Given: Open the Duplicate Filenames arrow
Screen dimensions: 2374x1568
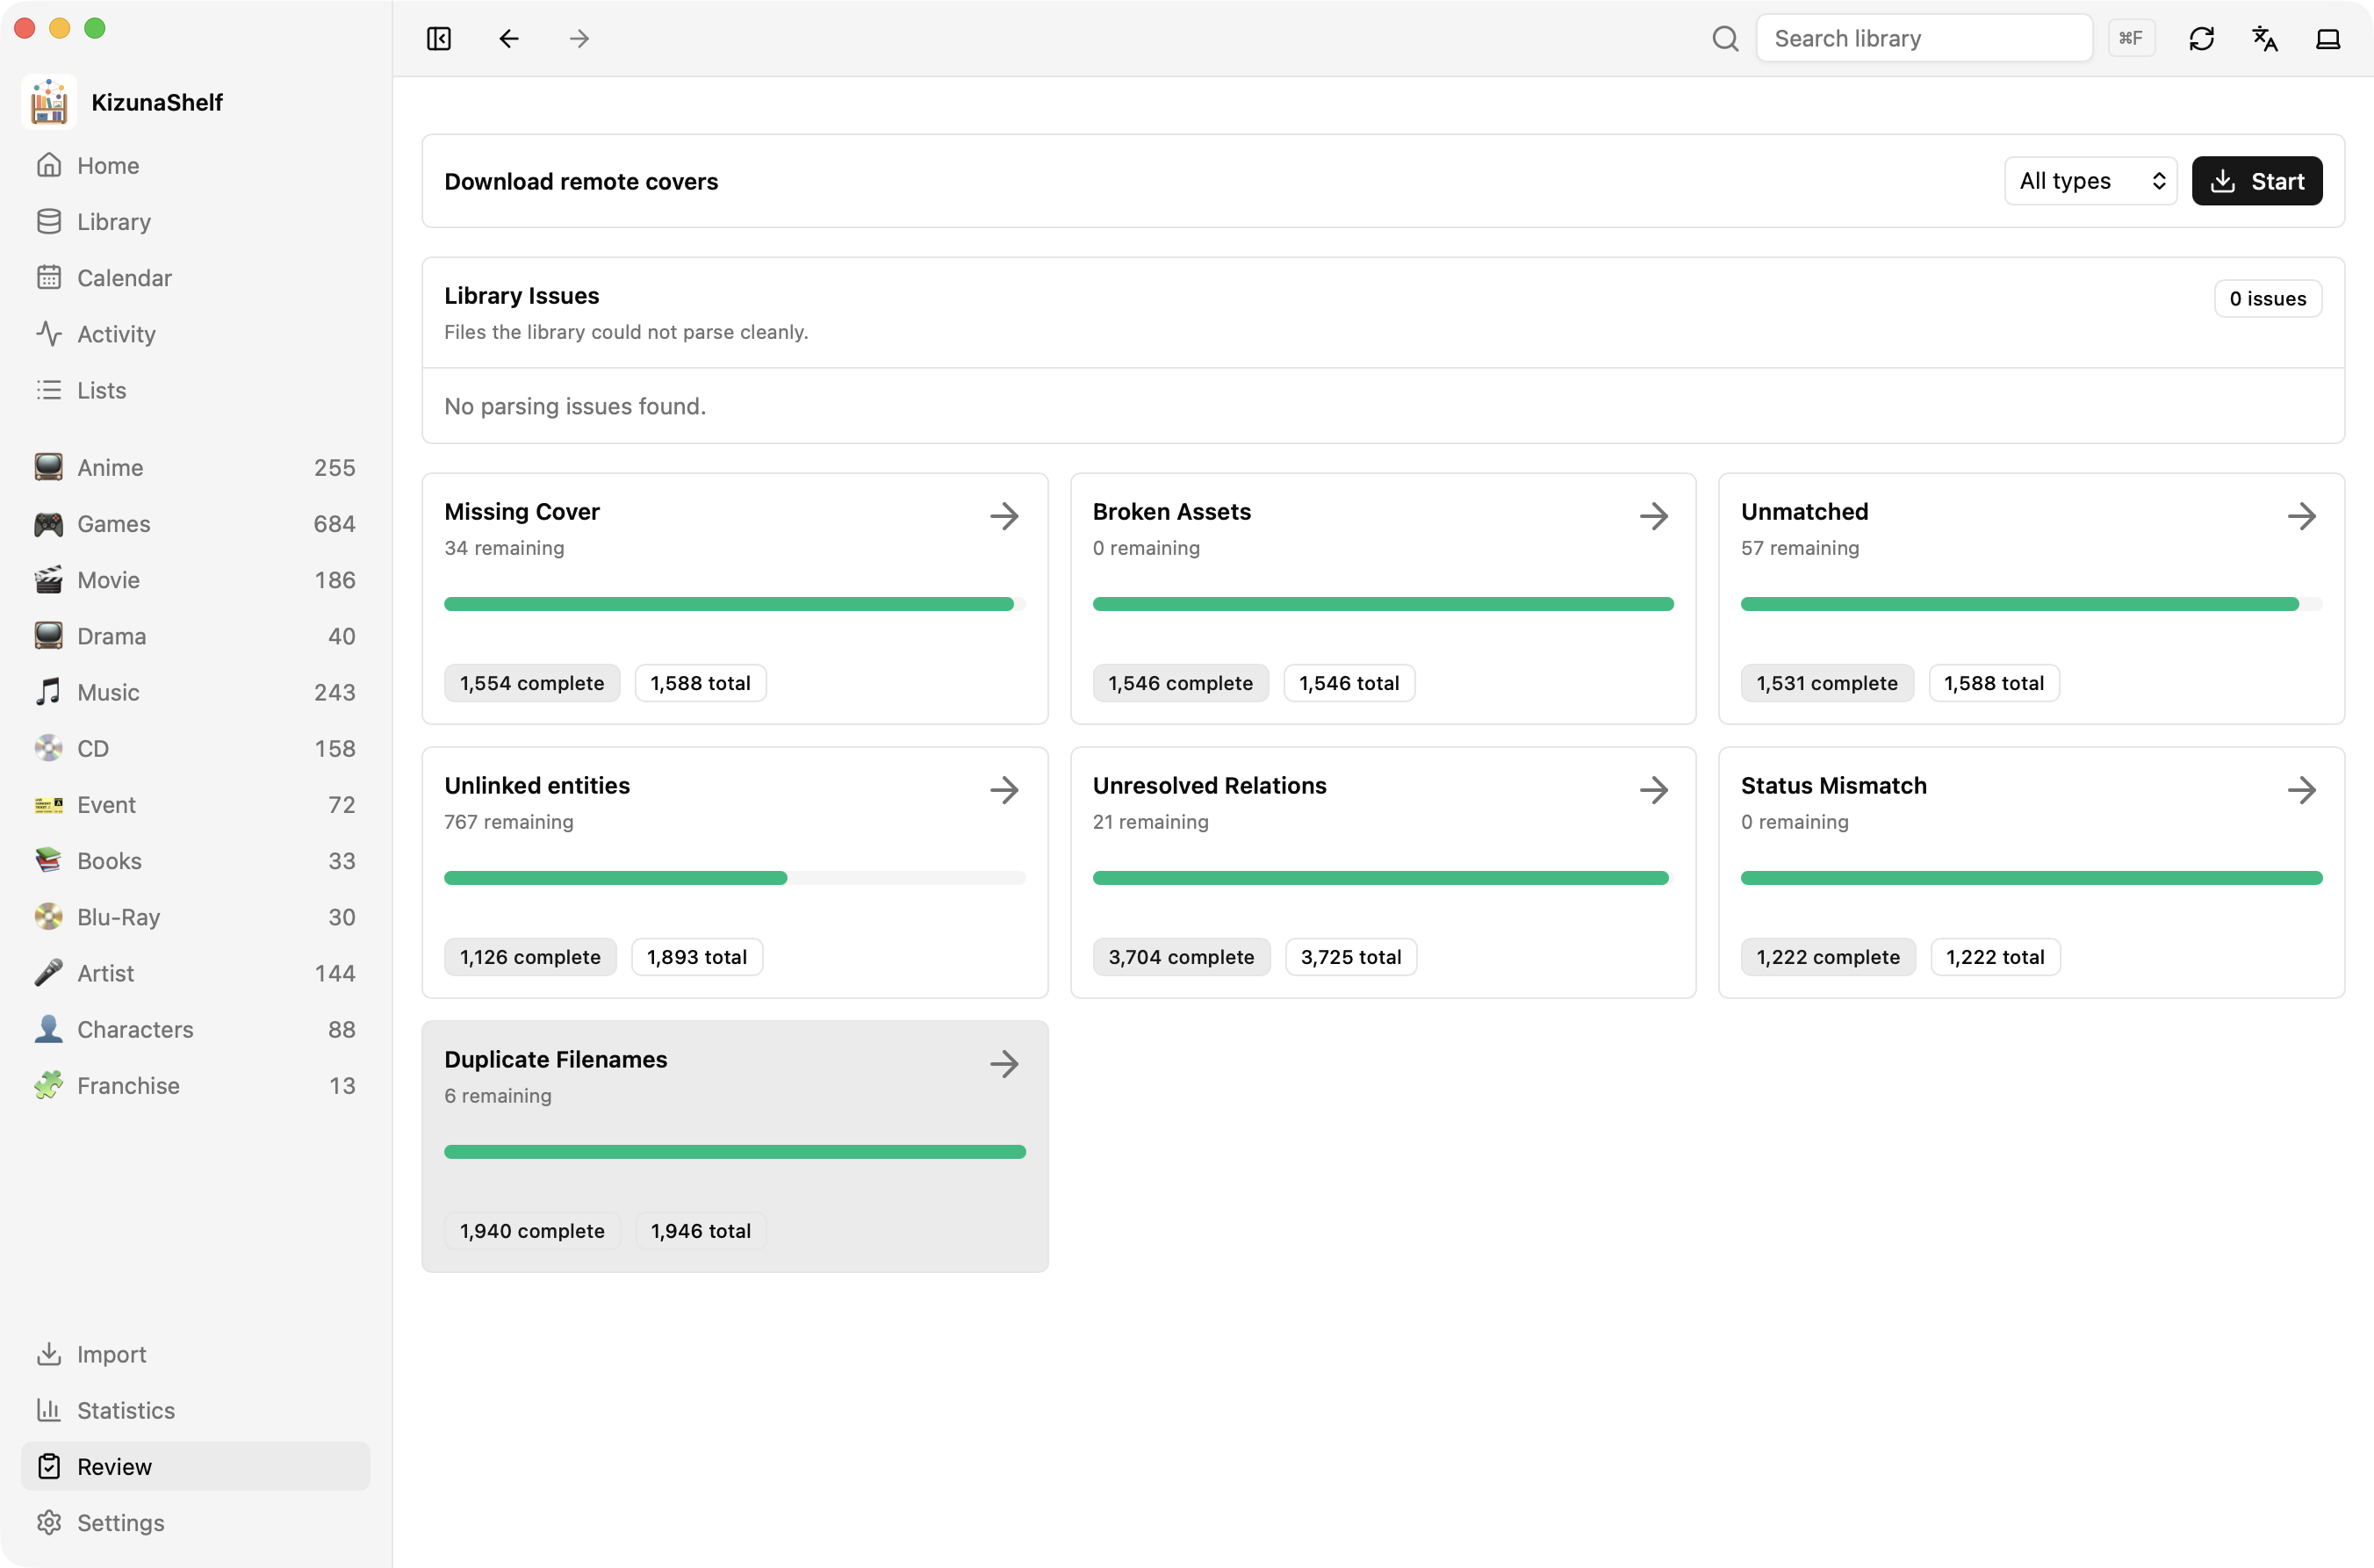Looking at the screenshot, I should tap(1004, 1063).
